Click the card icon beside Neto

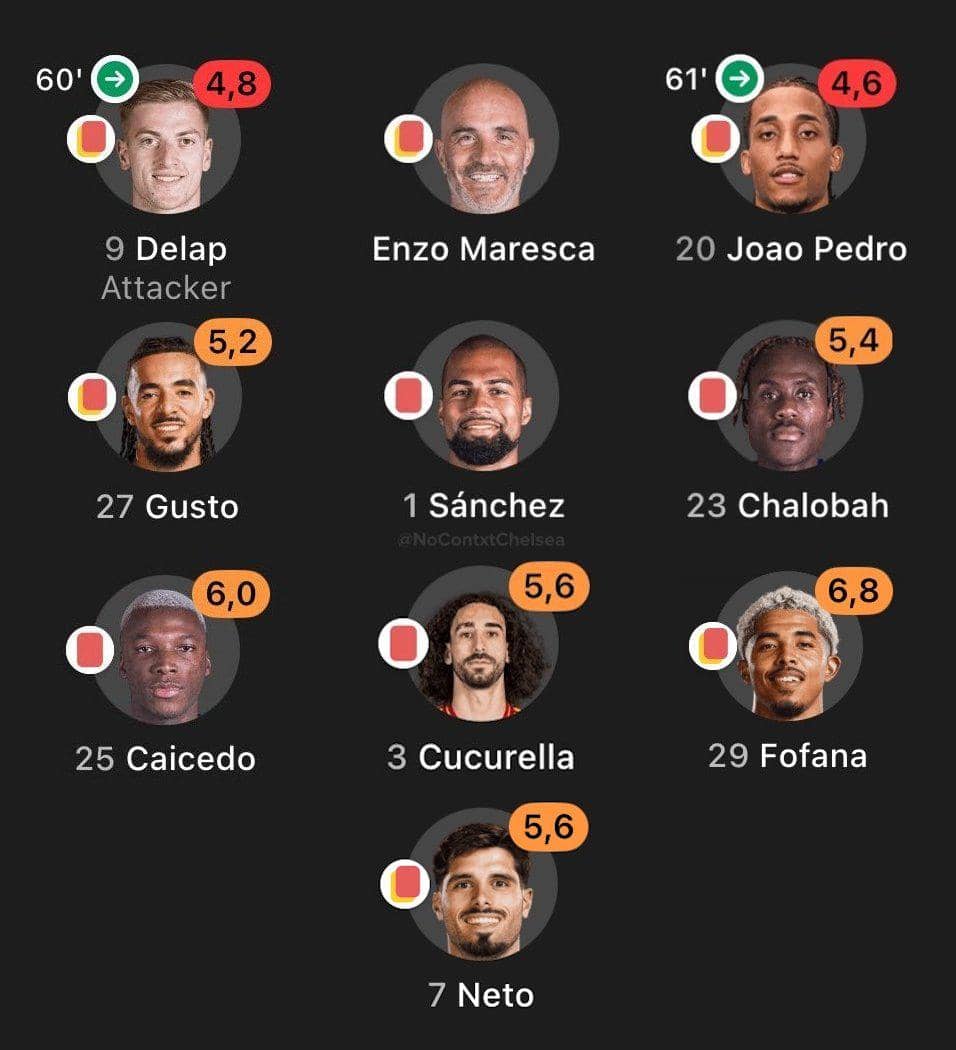pyautogui.click(x=406, y=884)
